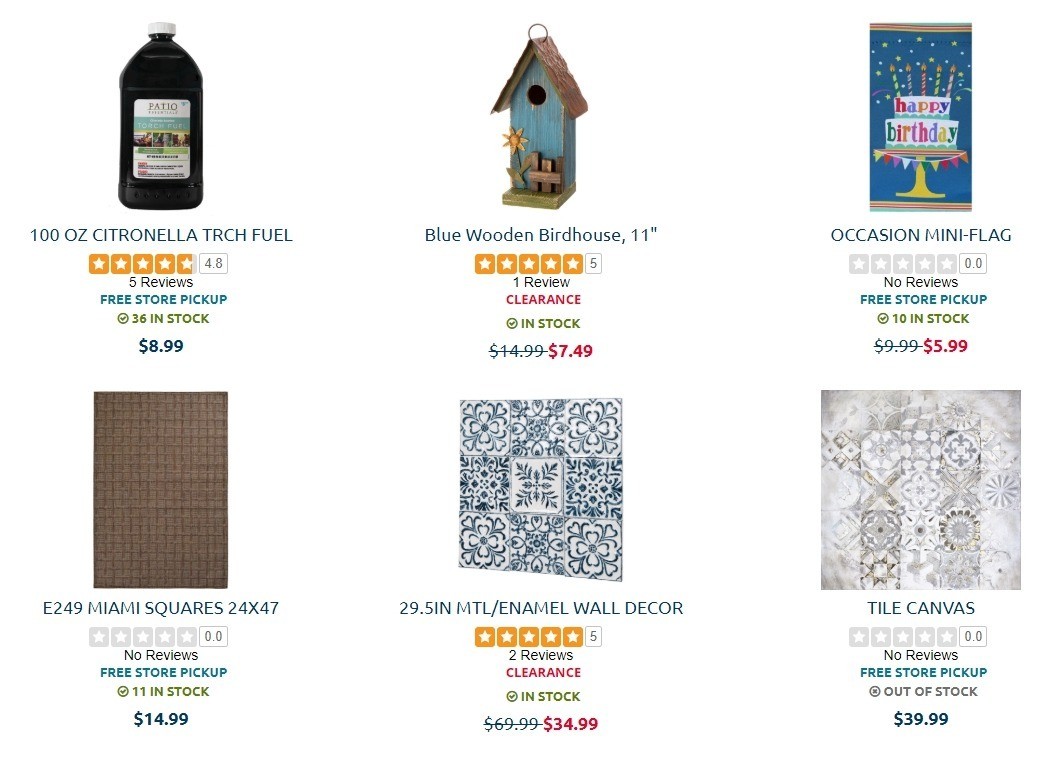The image size is (1059, 779).
Task: View the blue enamel wall decor image
Action: [540, 489]
